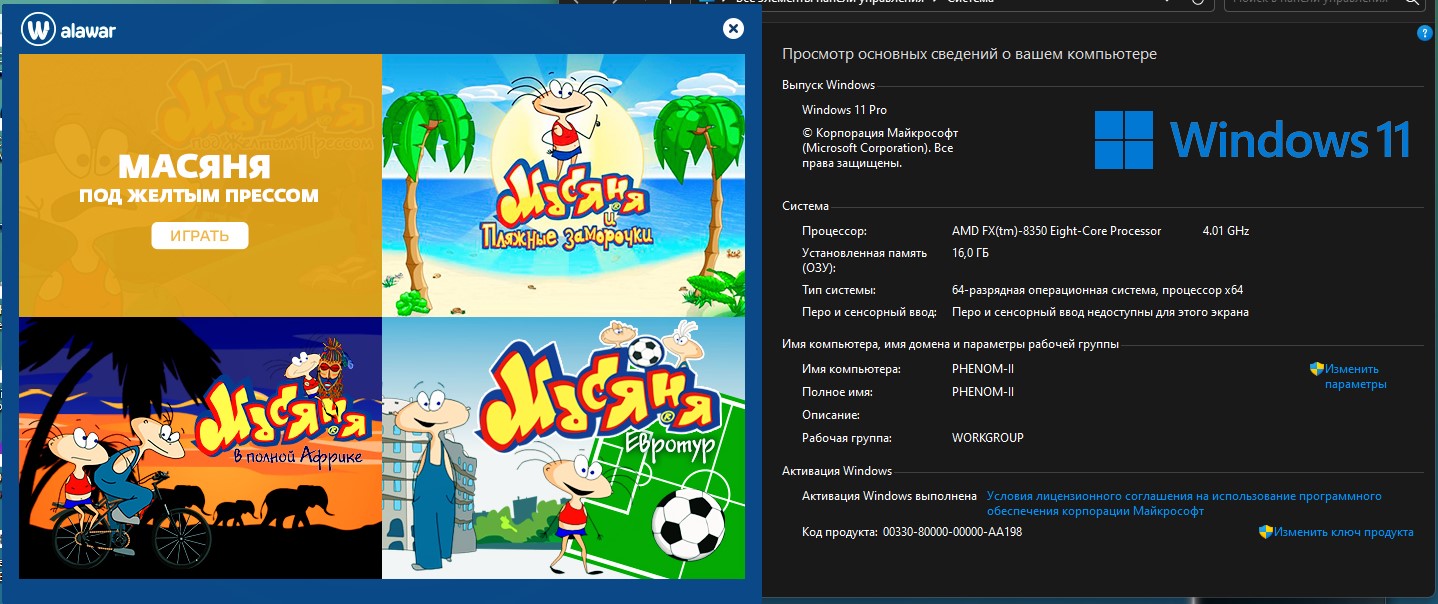Choose the Масяня Евротур game tile
Viewport: 1438px width, 604px height.
click(x=563, y=448)
